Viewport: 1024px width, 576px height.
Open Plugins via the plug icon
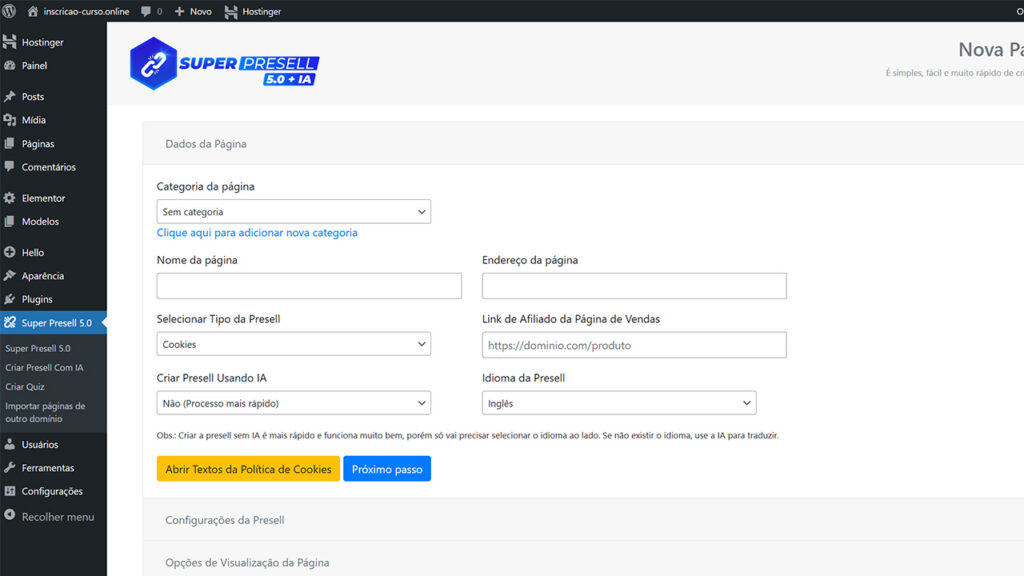pyautogui.click(x=10, y=299)
